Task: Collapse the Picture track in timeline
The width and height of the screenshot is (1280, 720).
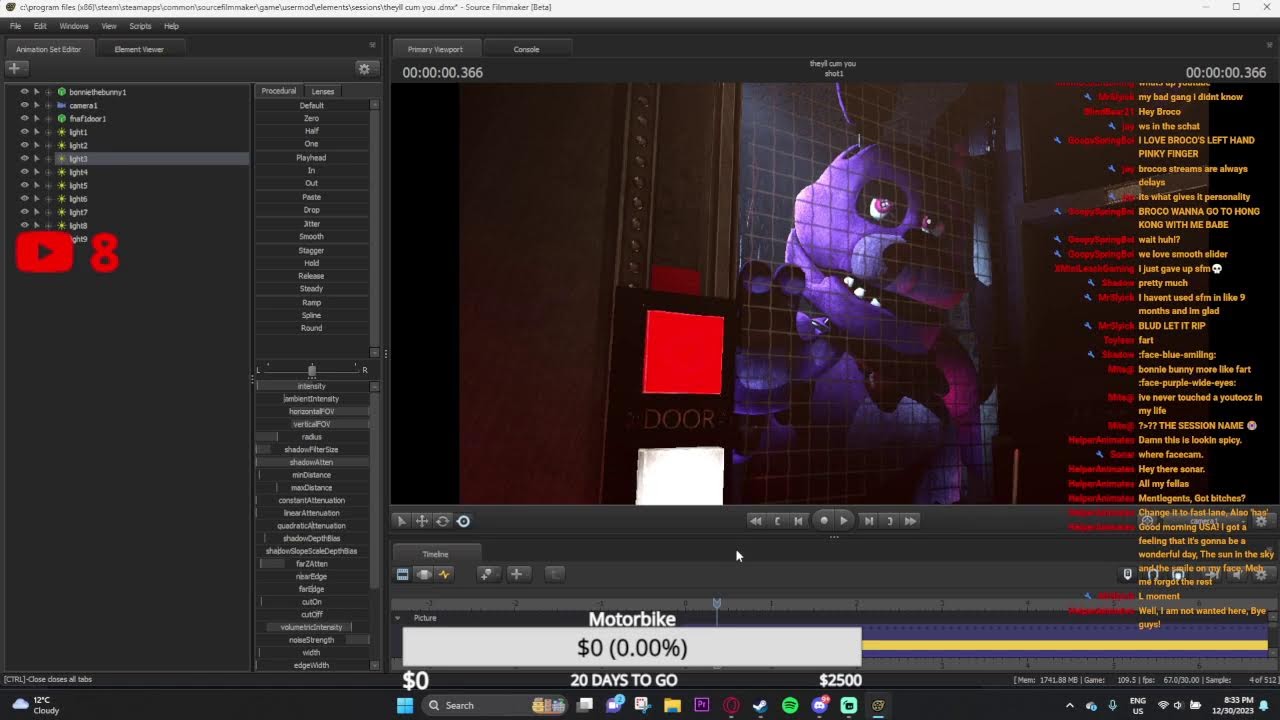Action: 397,618
